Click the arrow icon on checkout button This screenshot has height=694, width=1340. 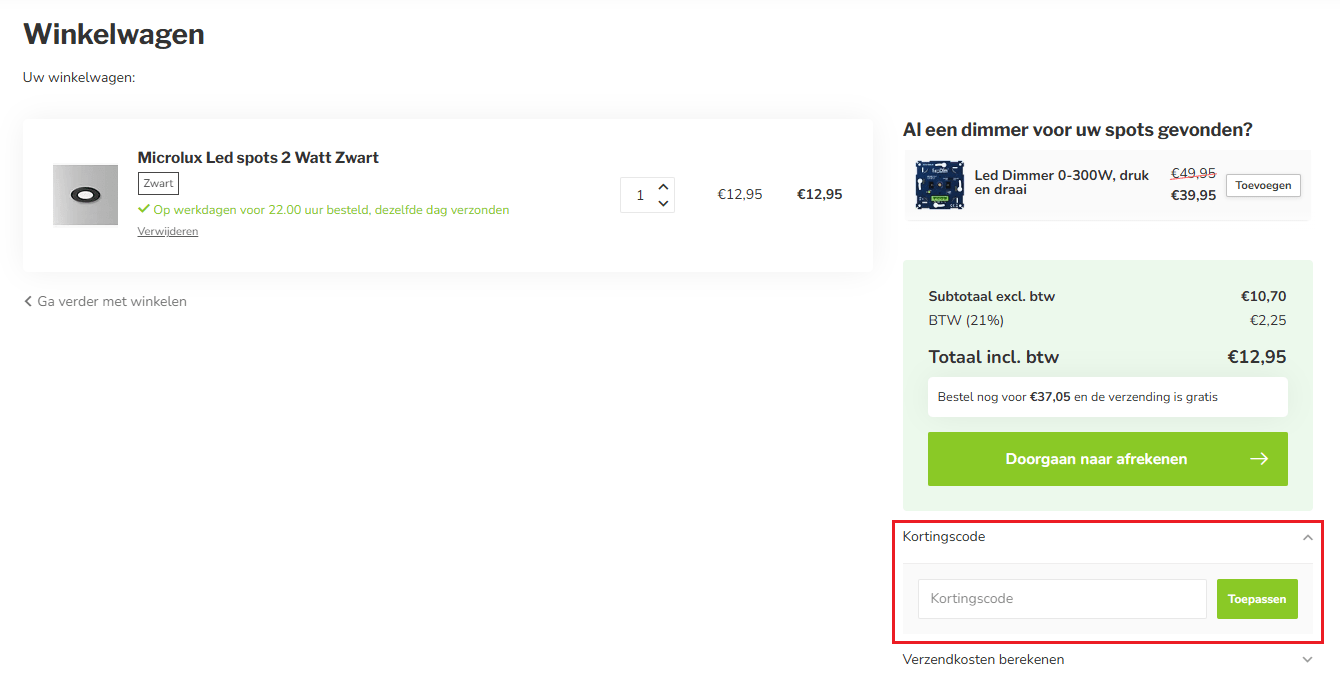pos(1259,459)
